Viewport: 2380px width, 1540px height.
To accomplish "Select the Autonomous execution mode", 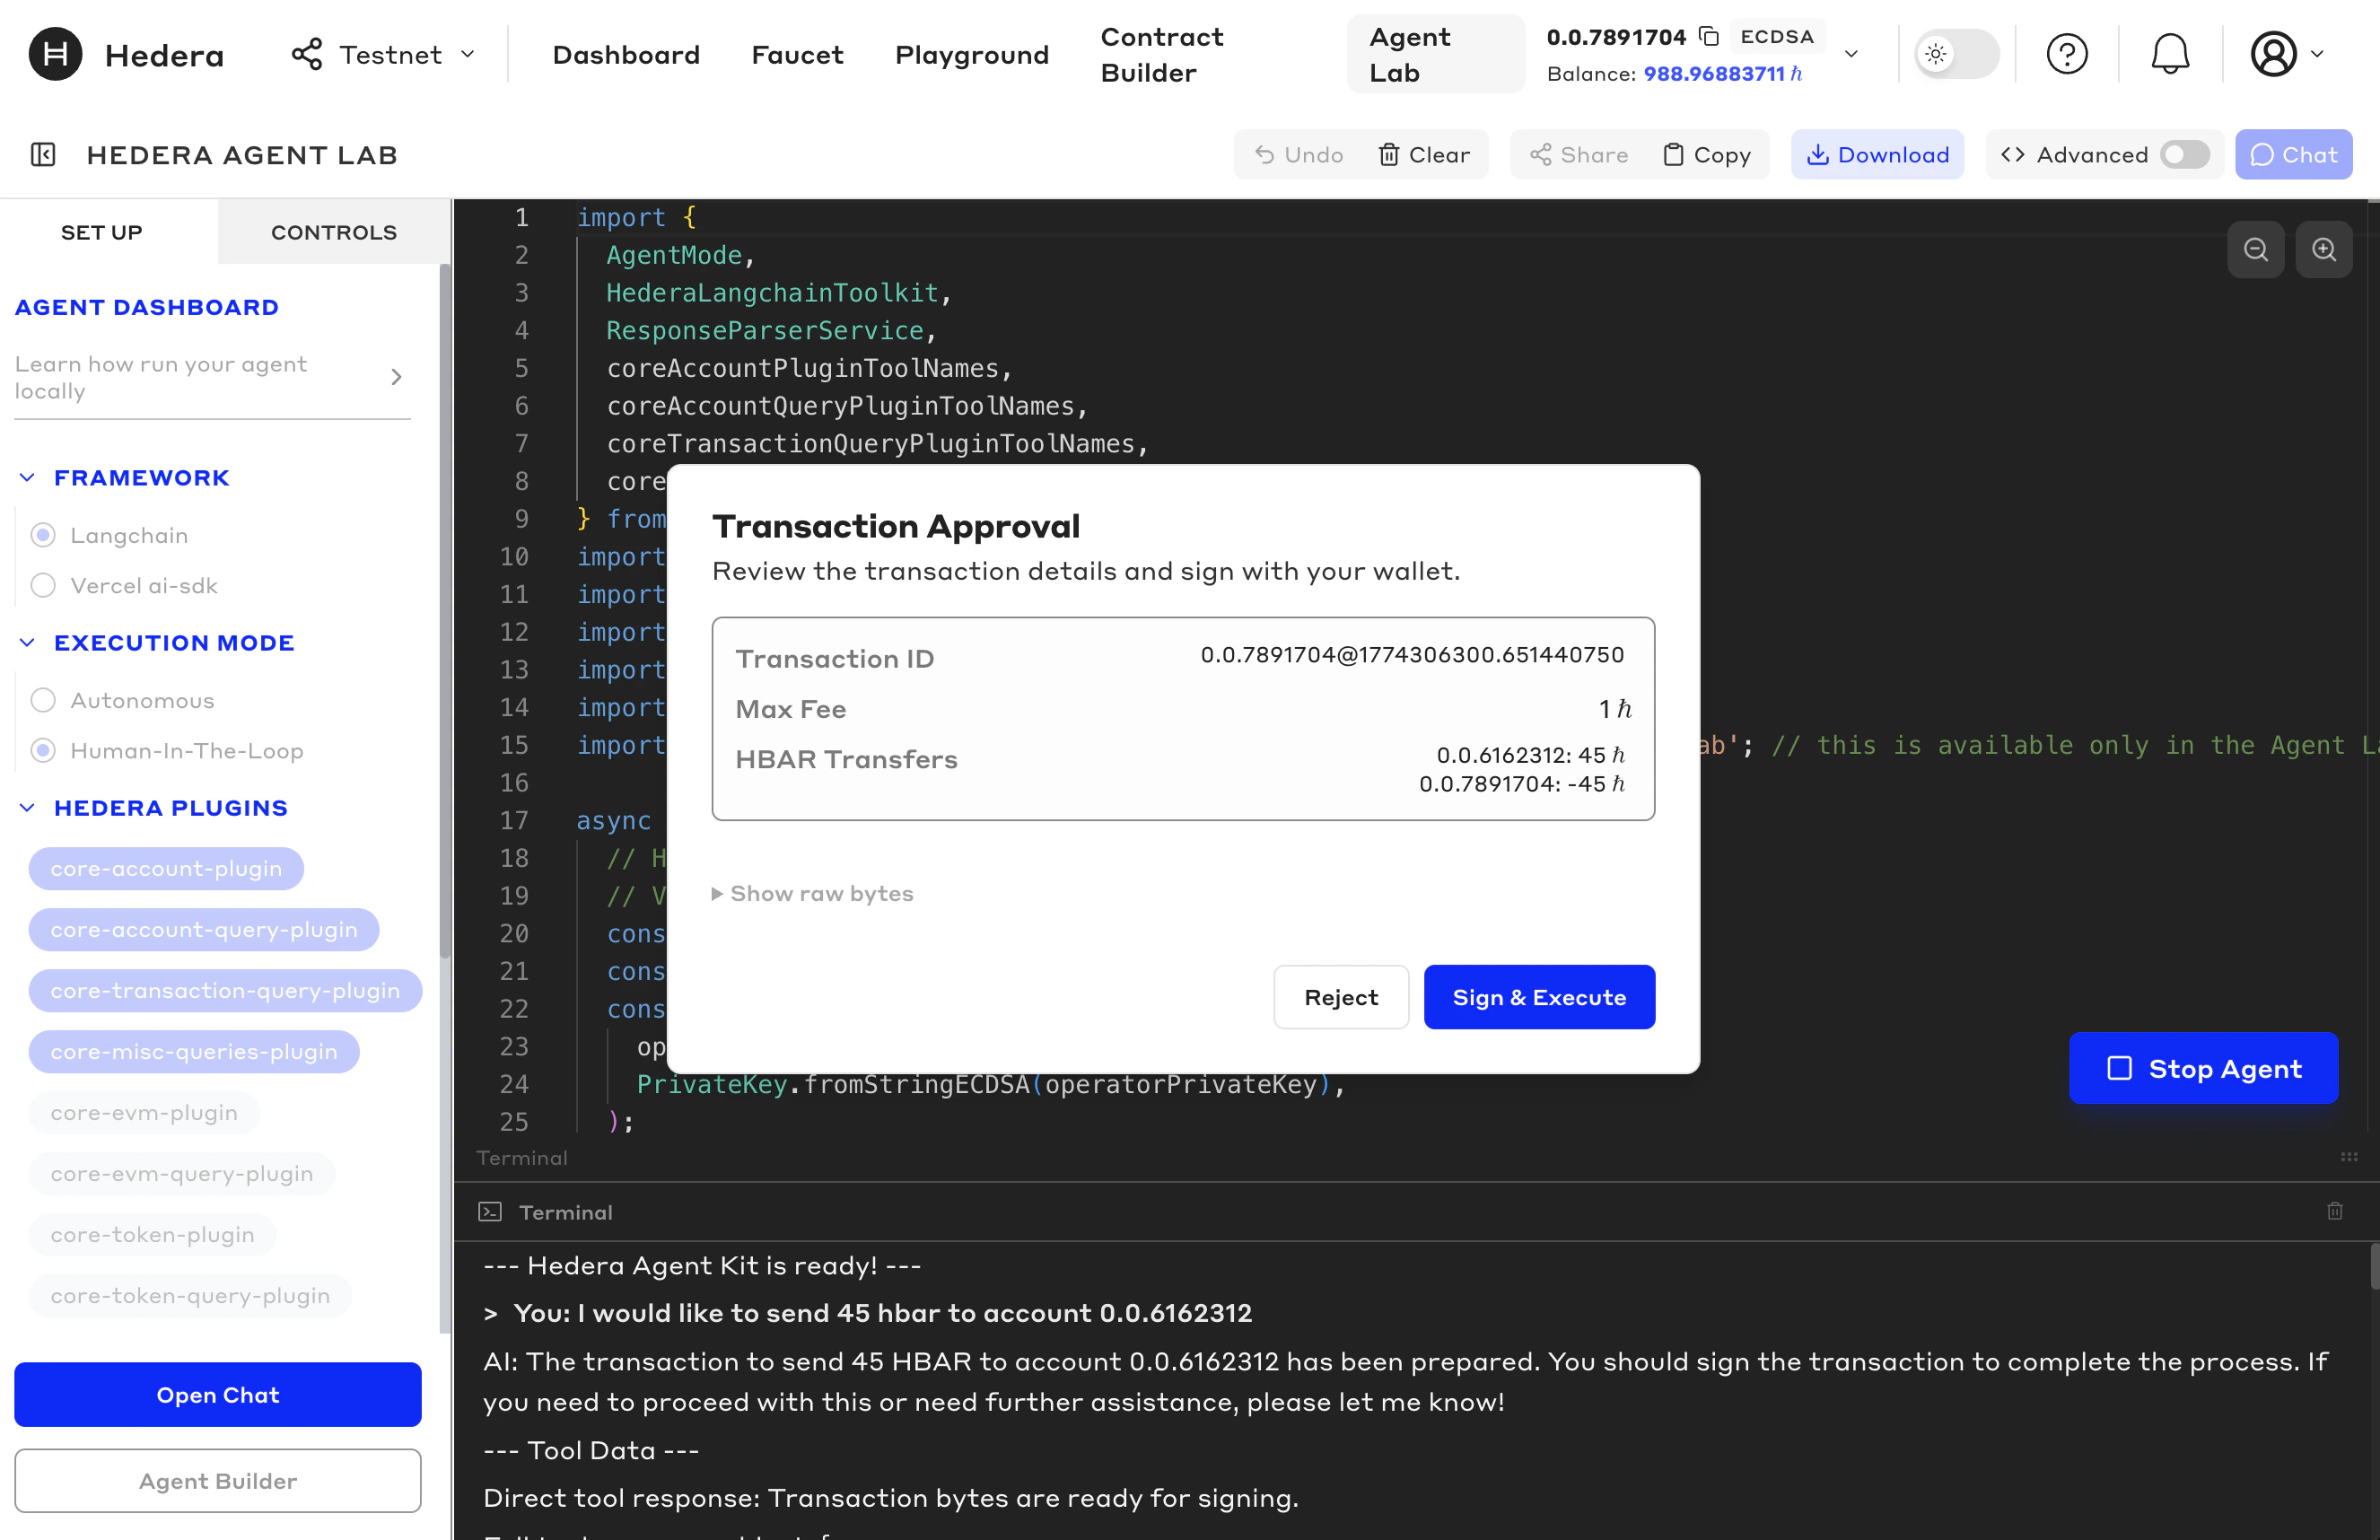I will (43, 700).
